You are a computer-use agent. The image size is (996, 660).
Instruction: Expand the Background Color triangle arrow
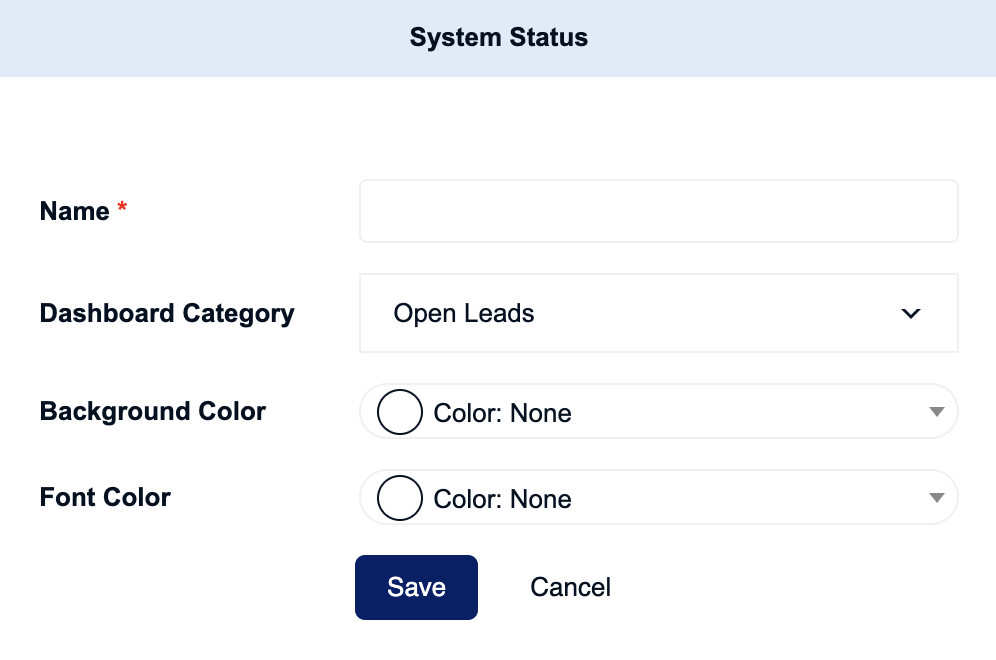pyautogui.click(x=936, y=412)
